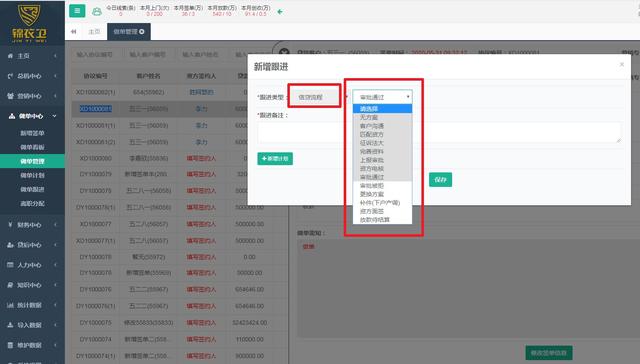
Task: Click the double-arrow tab scroll back icon
Action: coord(73,31)
